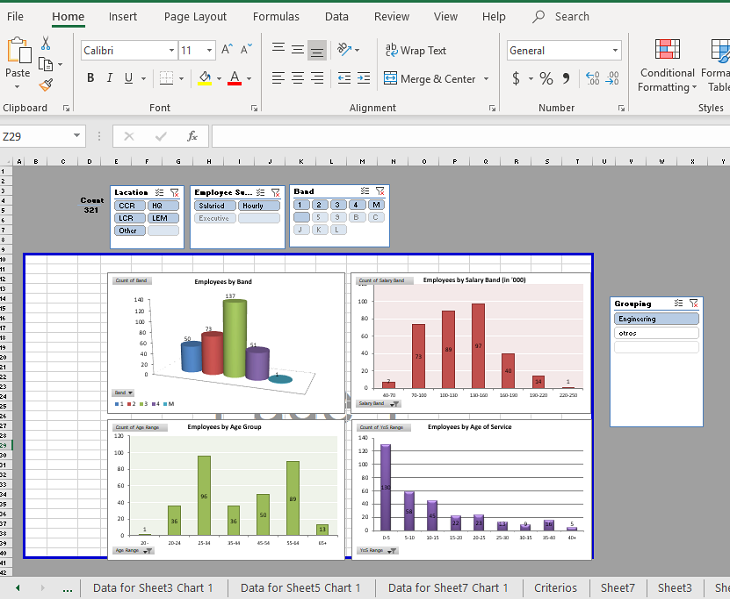This screenshot has height=599, width=730.
Task: Switch to the Criterios sheet tab
Action: click(555, 588)
